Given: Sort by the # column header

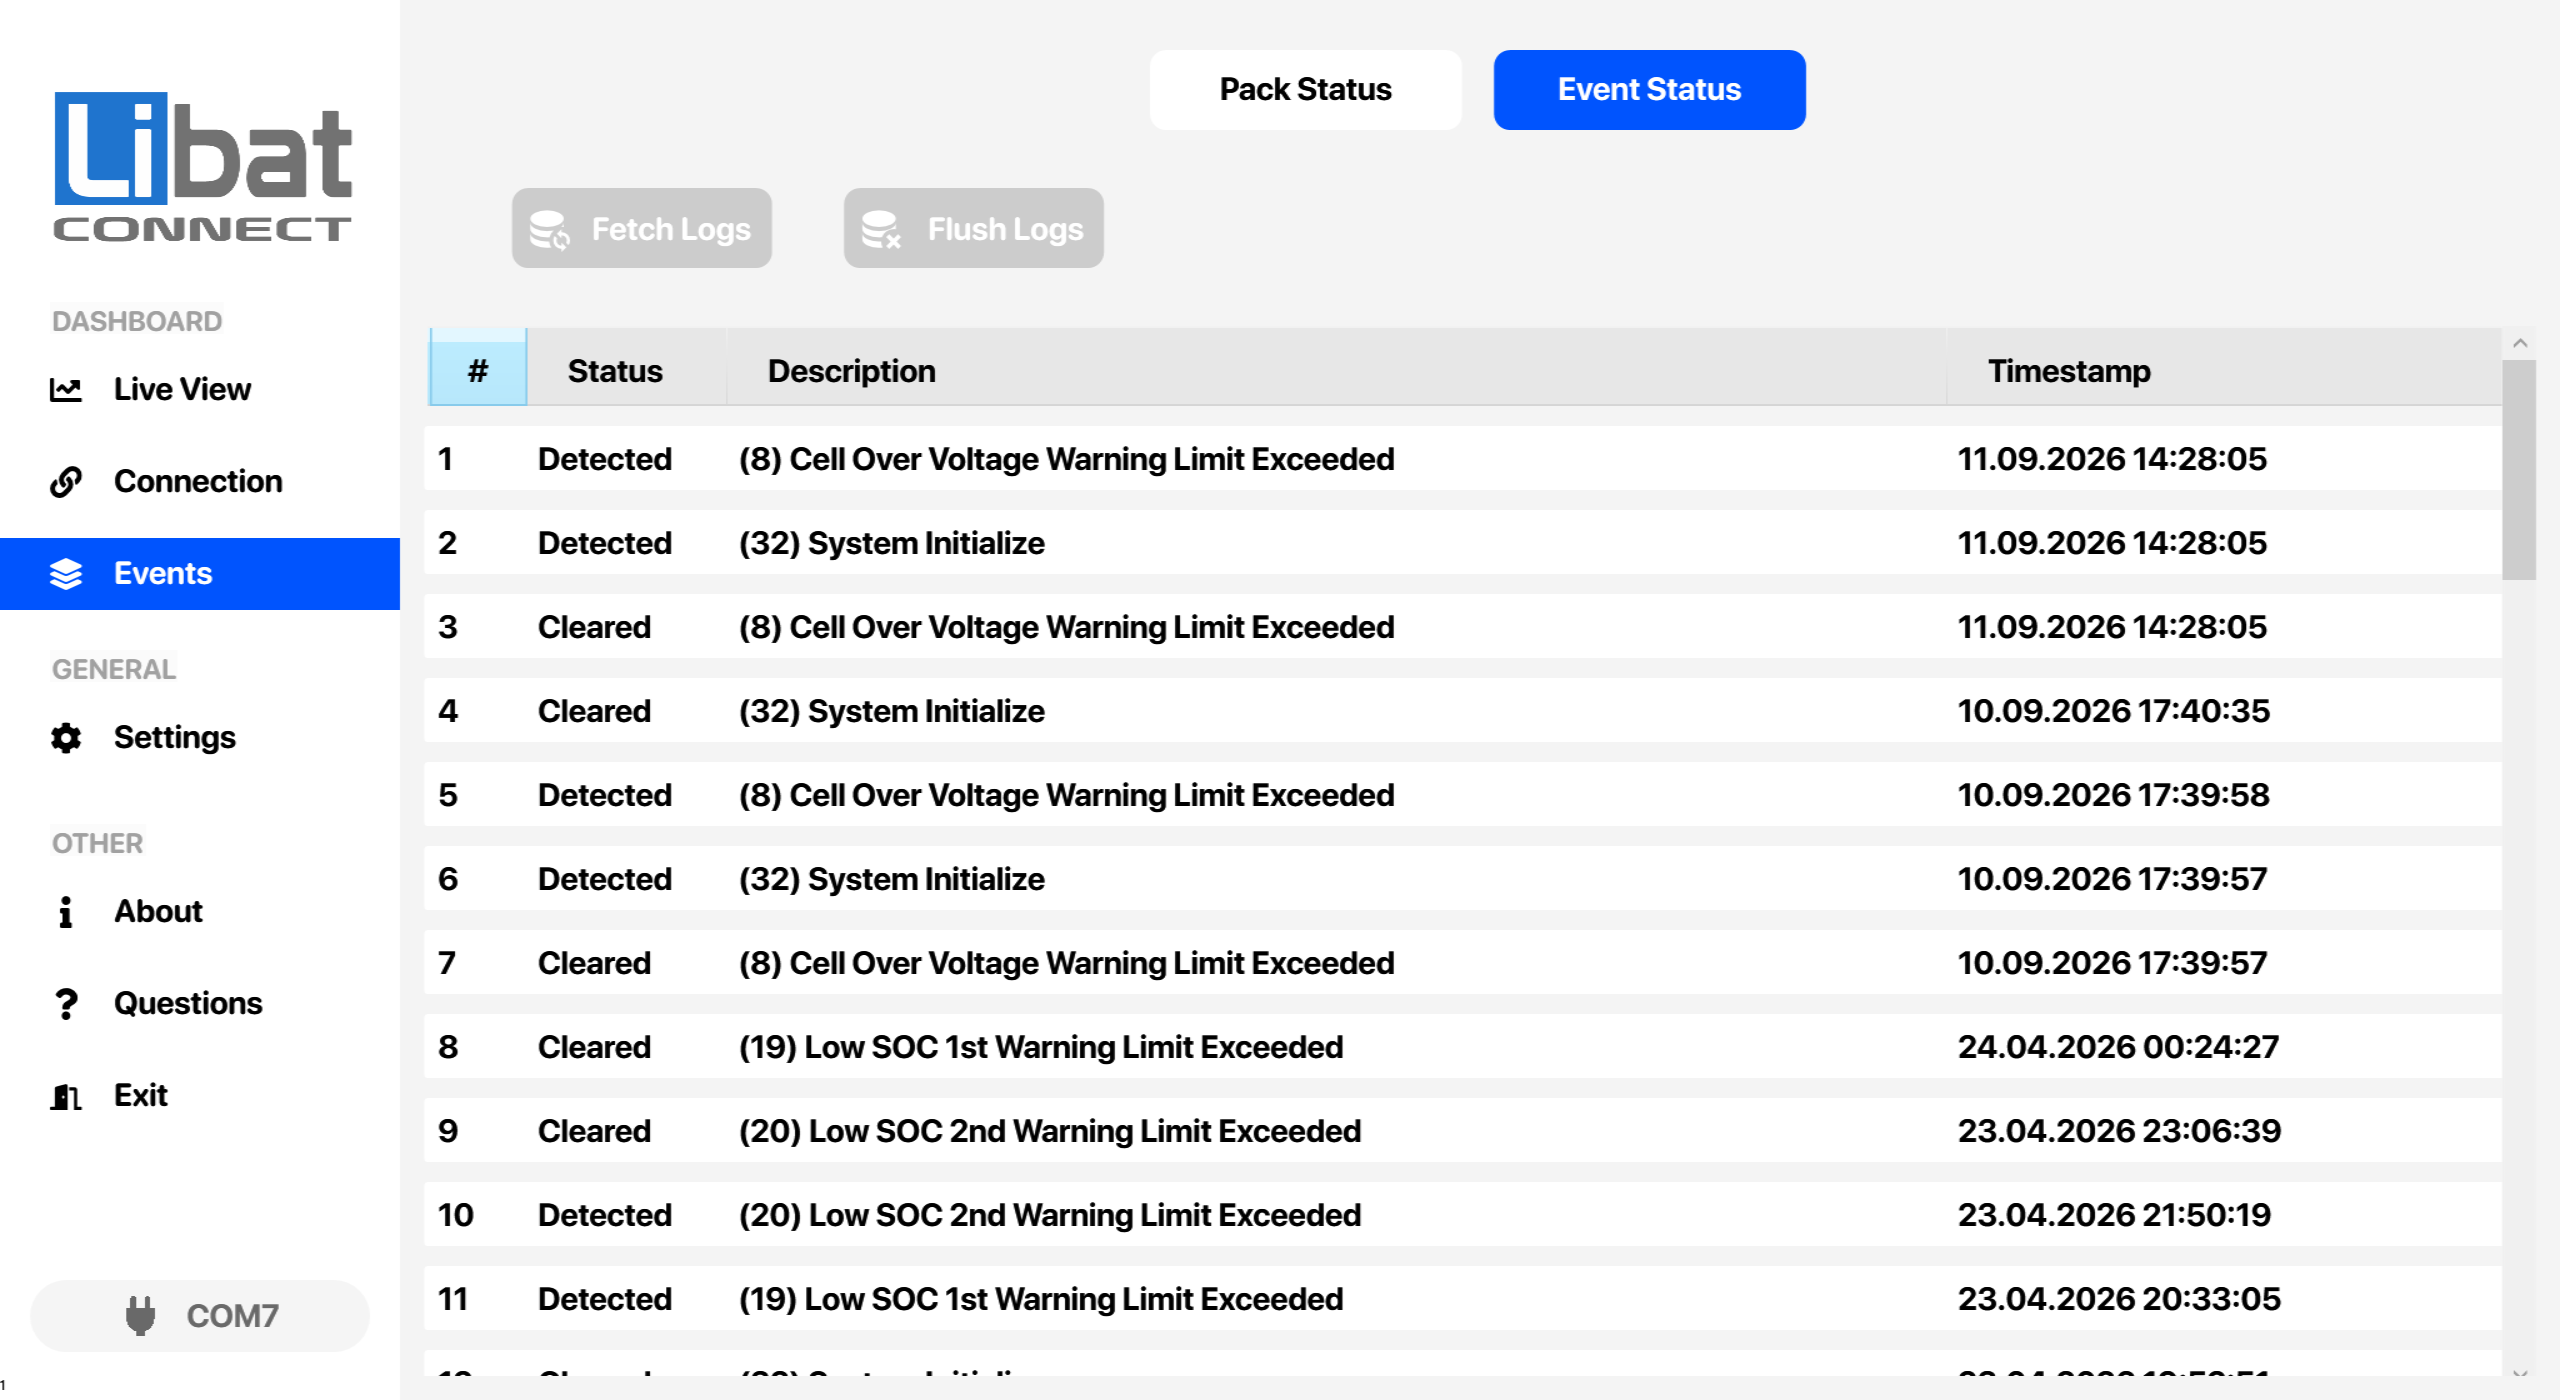Looking at the screenshot, I should point(478,368).
